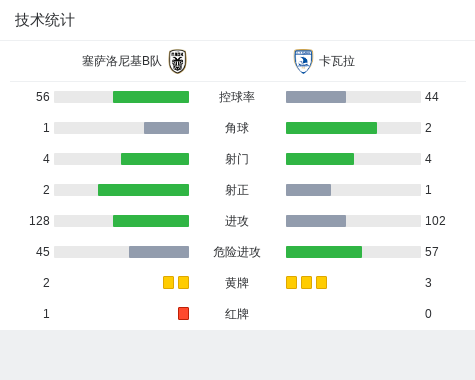Viewport: 475px width, 380px height.
Task: Click the 危险进攻 green bar showing 57
Action: click(324, 252)
